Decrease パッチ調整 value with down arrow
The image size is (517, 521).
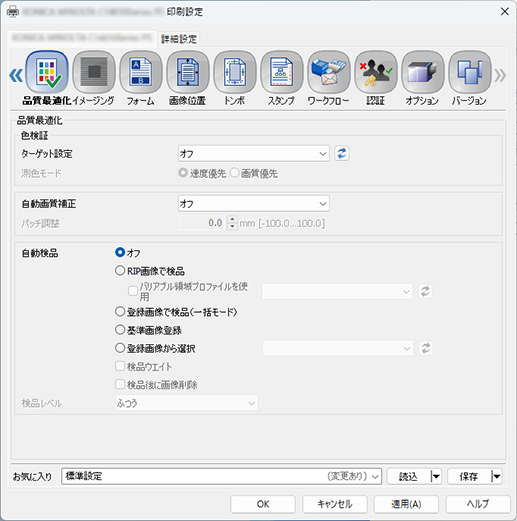tap(232, 227)
